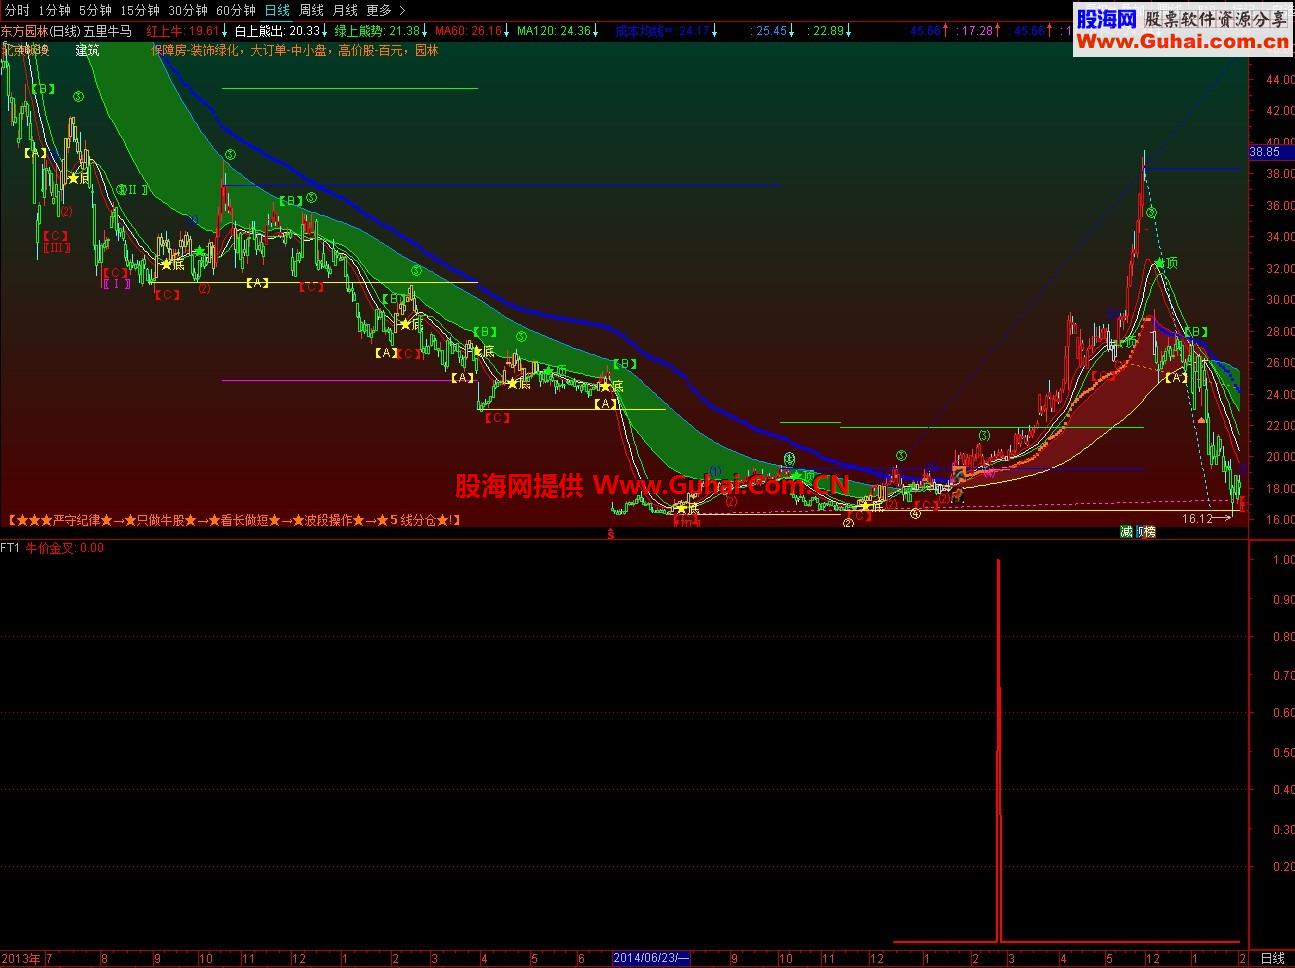Click the 顶 star marker near the peak

pos(1166,263)
